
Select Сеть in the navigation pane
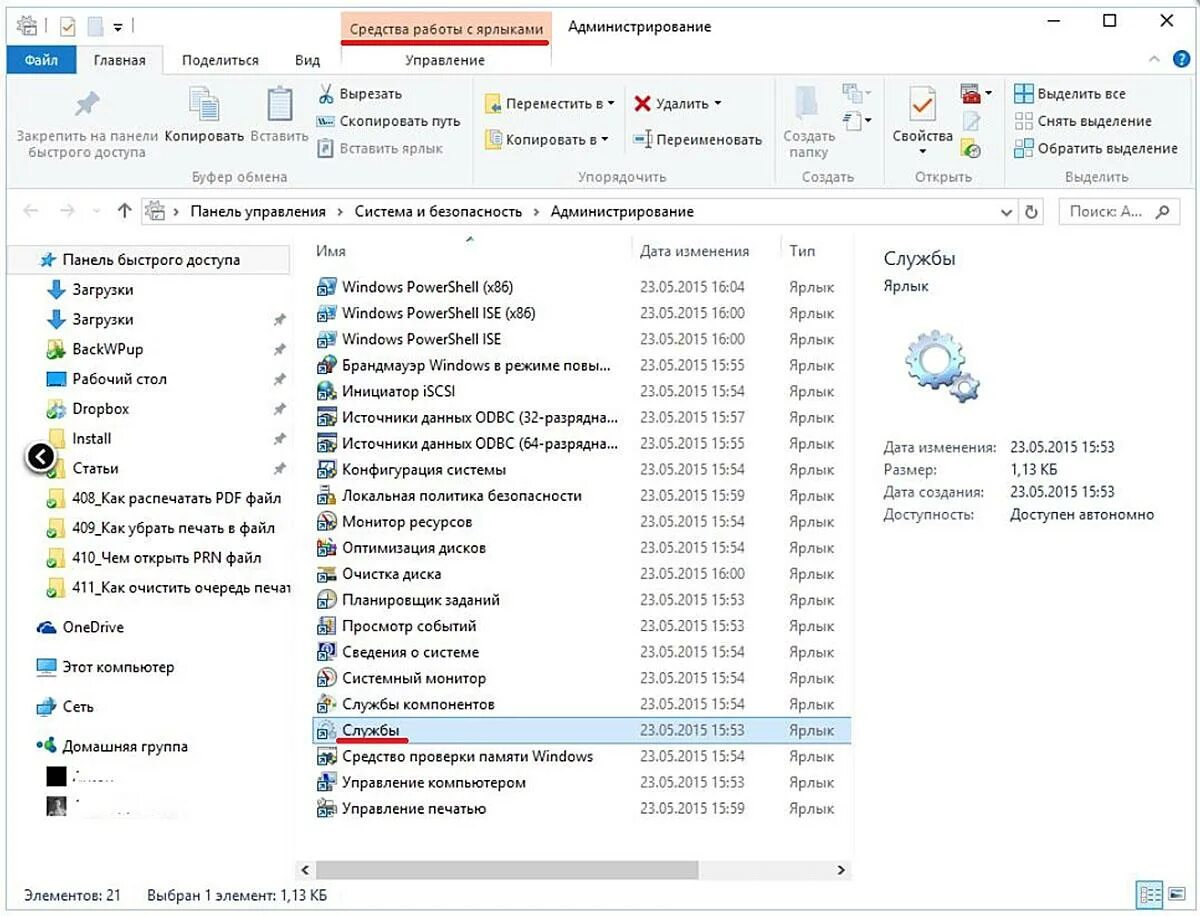77,706
